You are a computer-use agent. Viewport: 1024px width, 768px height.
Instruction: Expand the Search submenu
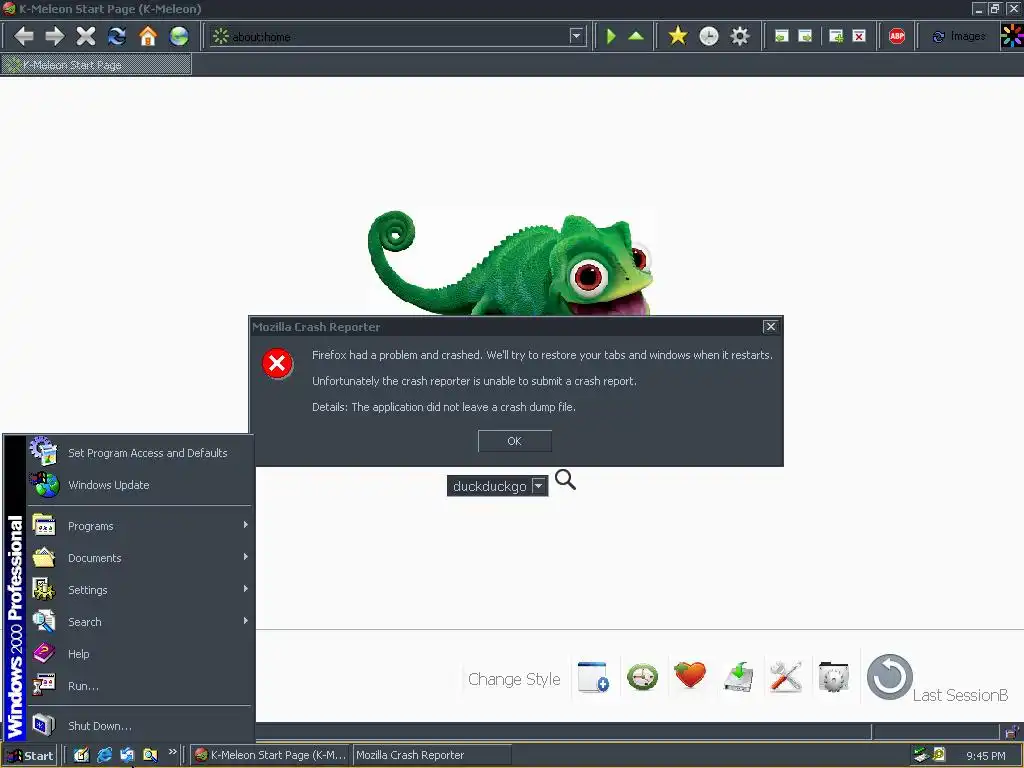click(140, 622)
